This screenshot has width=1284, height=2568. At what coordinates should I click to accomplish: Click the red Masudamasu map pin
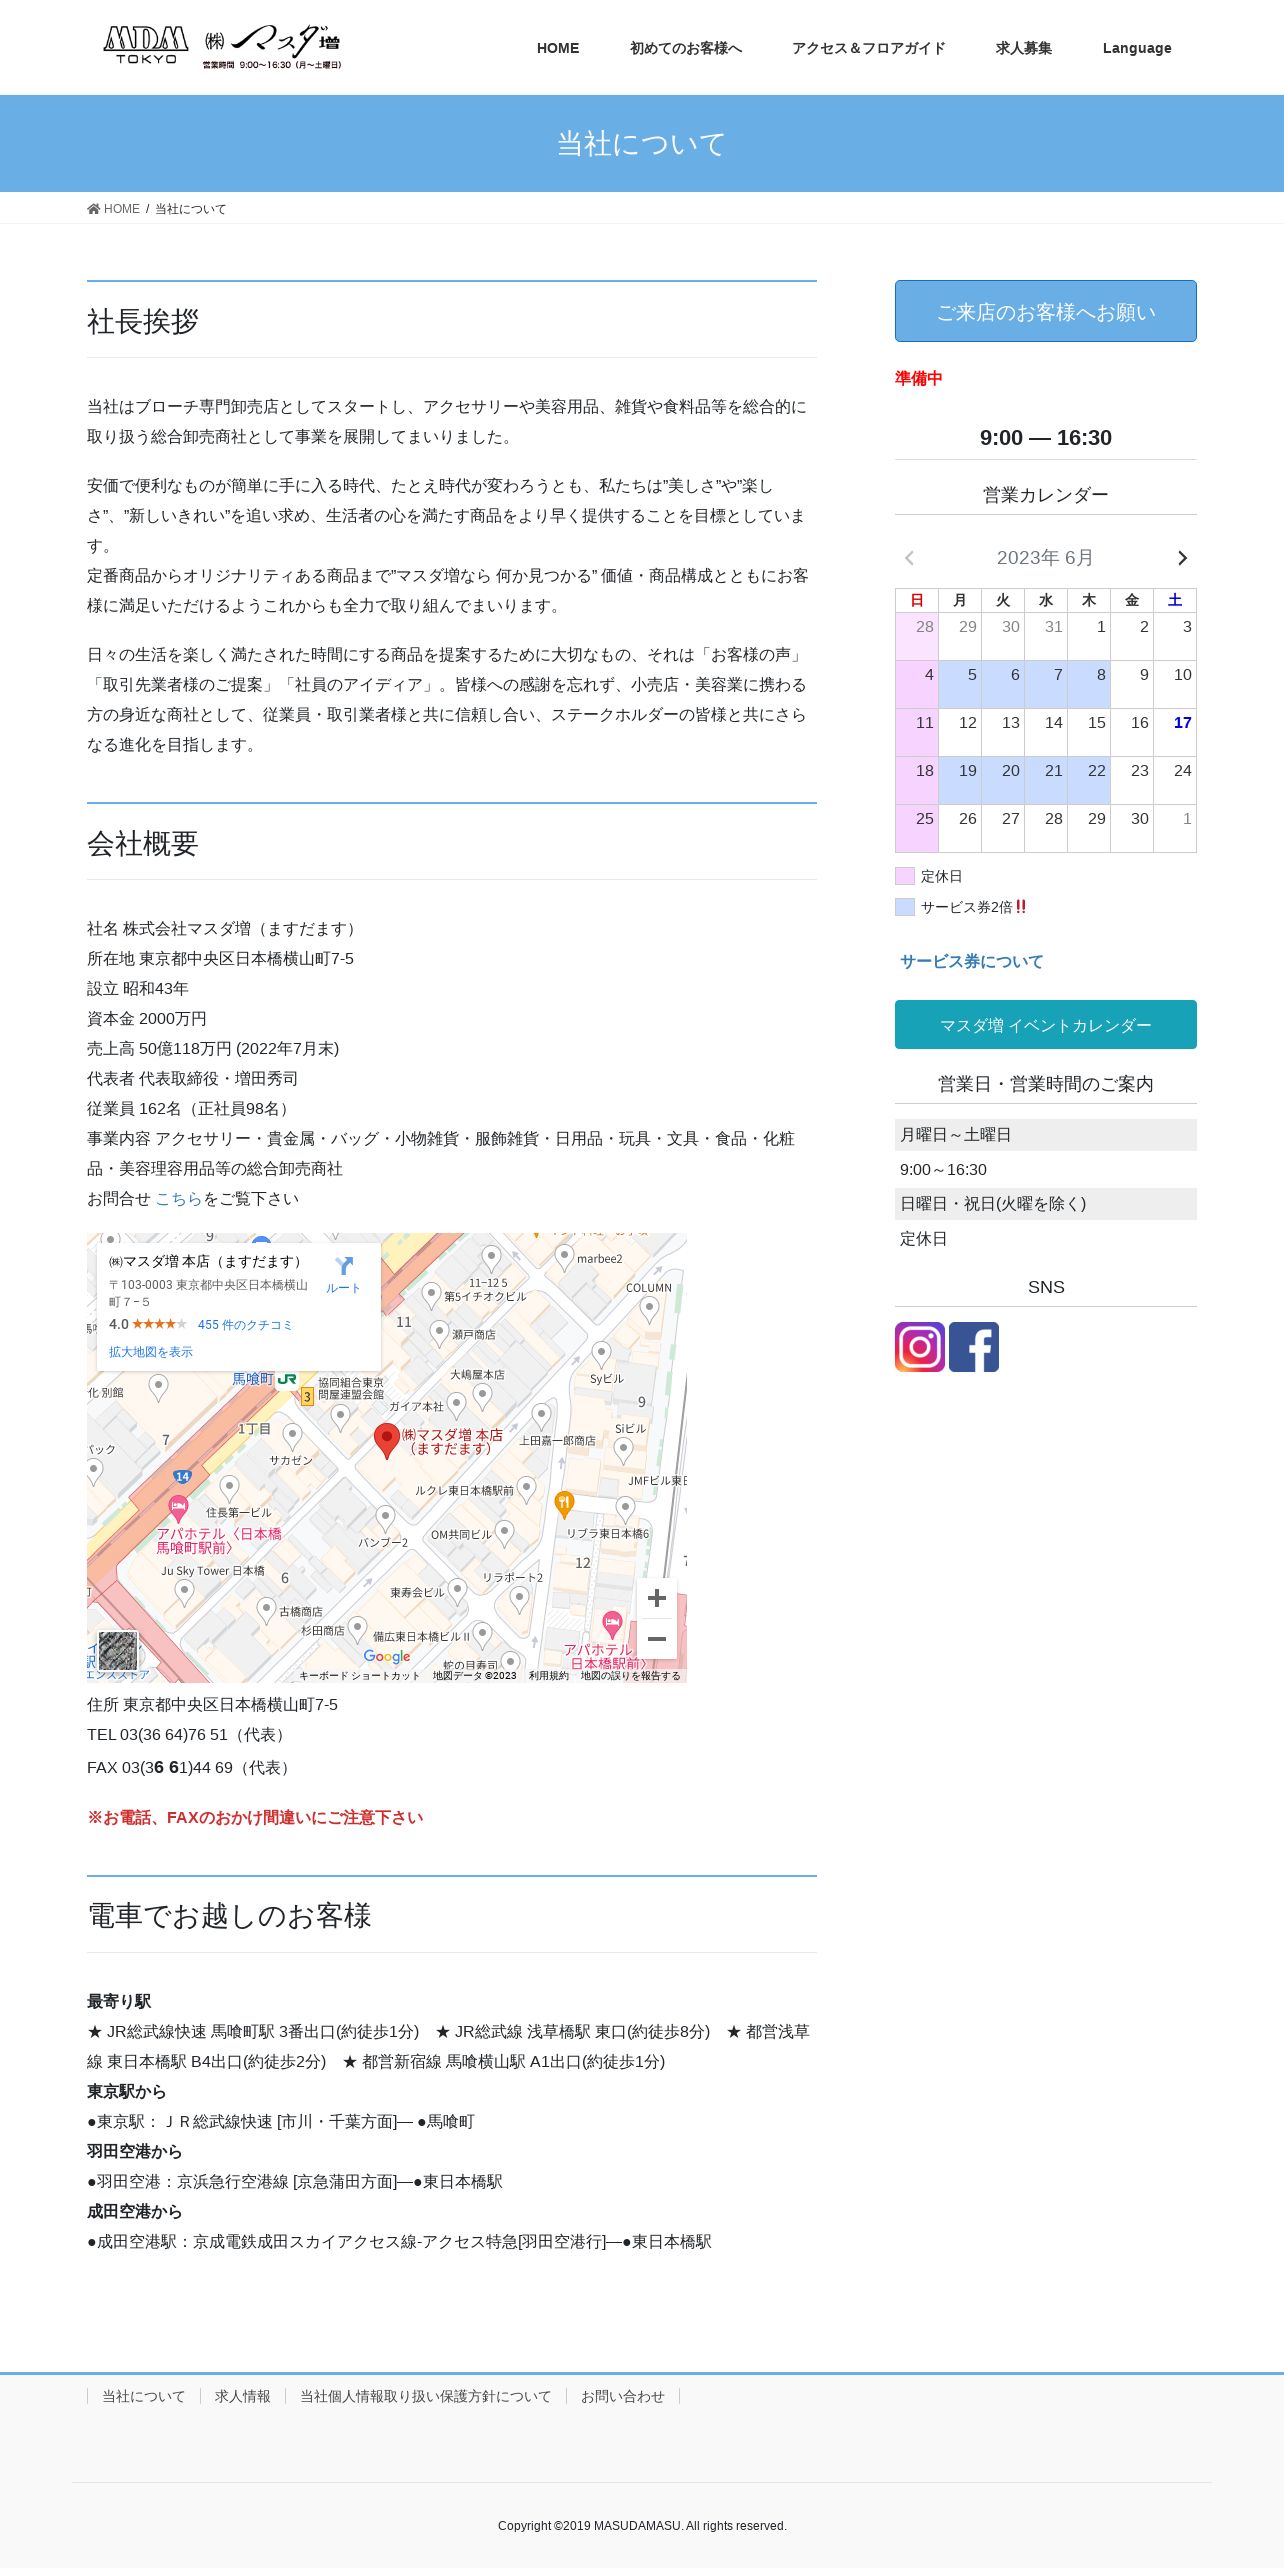[x=386, y=1441]
